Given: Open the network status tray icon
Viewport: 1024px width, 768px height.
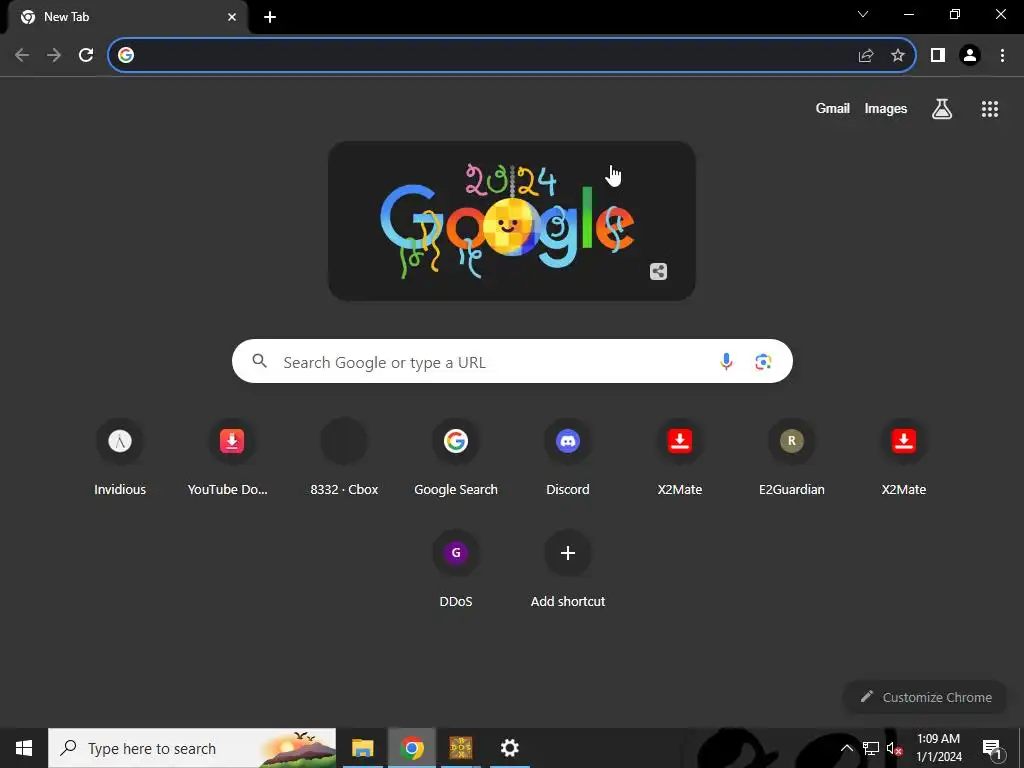Looking at the screenshot, I should 871,748.
